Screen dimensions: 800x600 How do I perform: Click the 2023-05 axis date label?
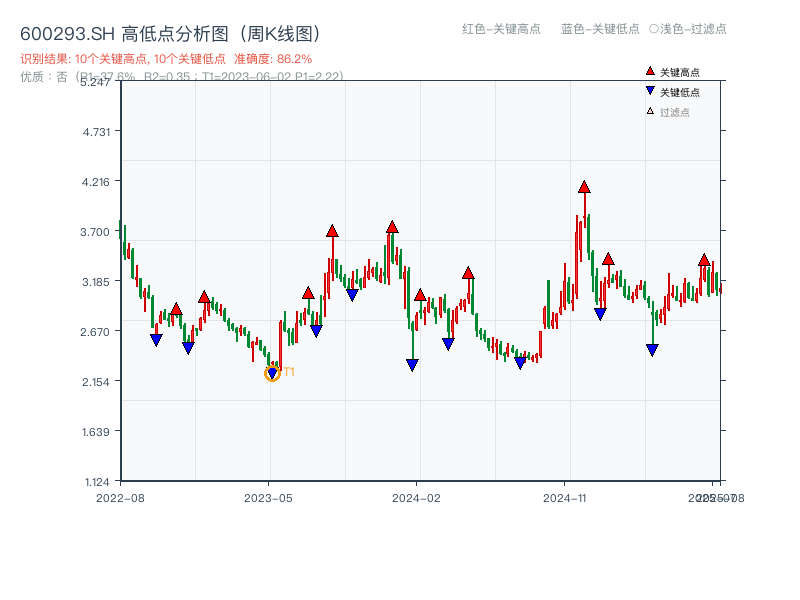coord(266,495)
